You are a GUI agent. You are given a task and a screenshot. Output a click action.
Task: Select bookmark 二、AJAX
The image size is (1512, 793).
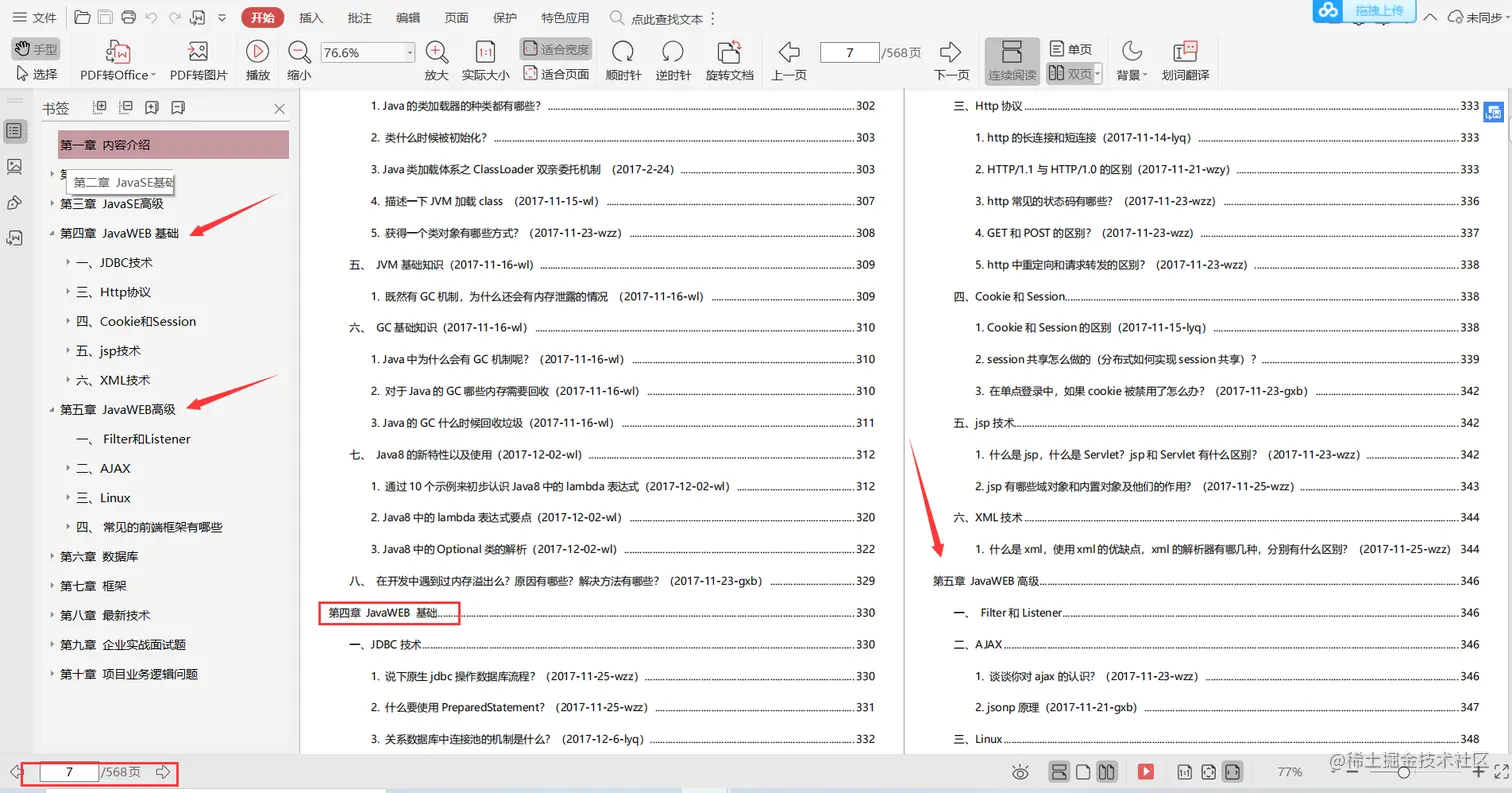coord(103,468)
